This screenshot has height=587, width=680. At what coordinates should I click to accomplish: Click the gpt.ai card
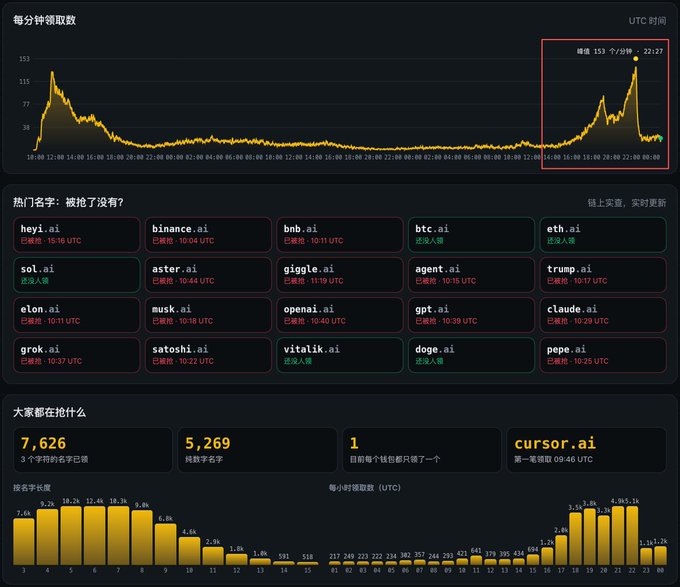click(471, 315)
